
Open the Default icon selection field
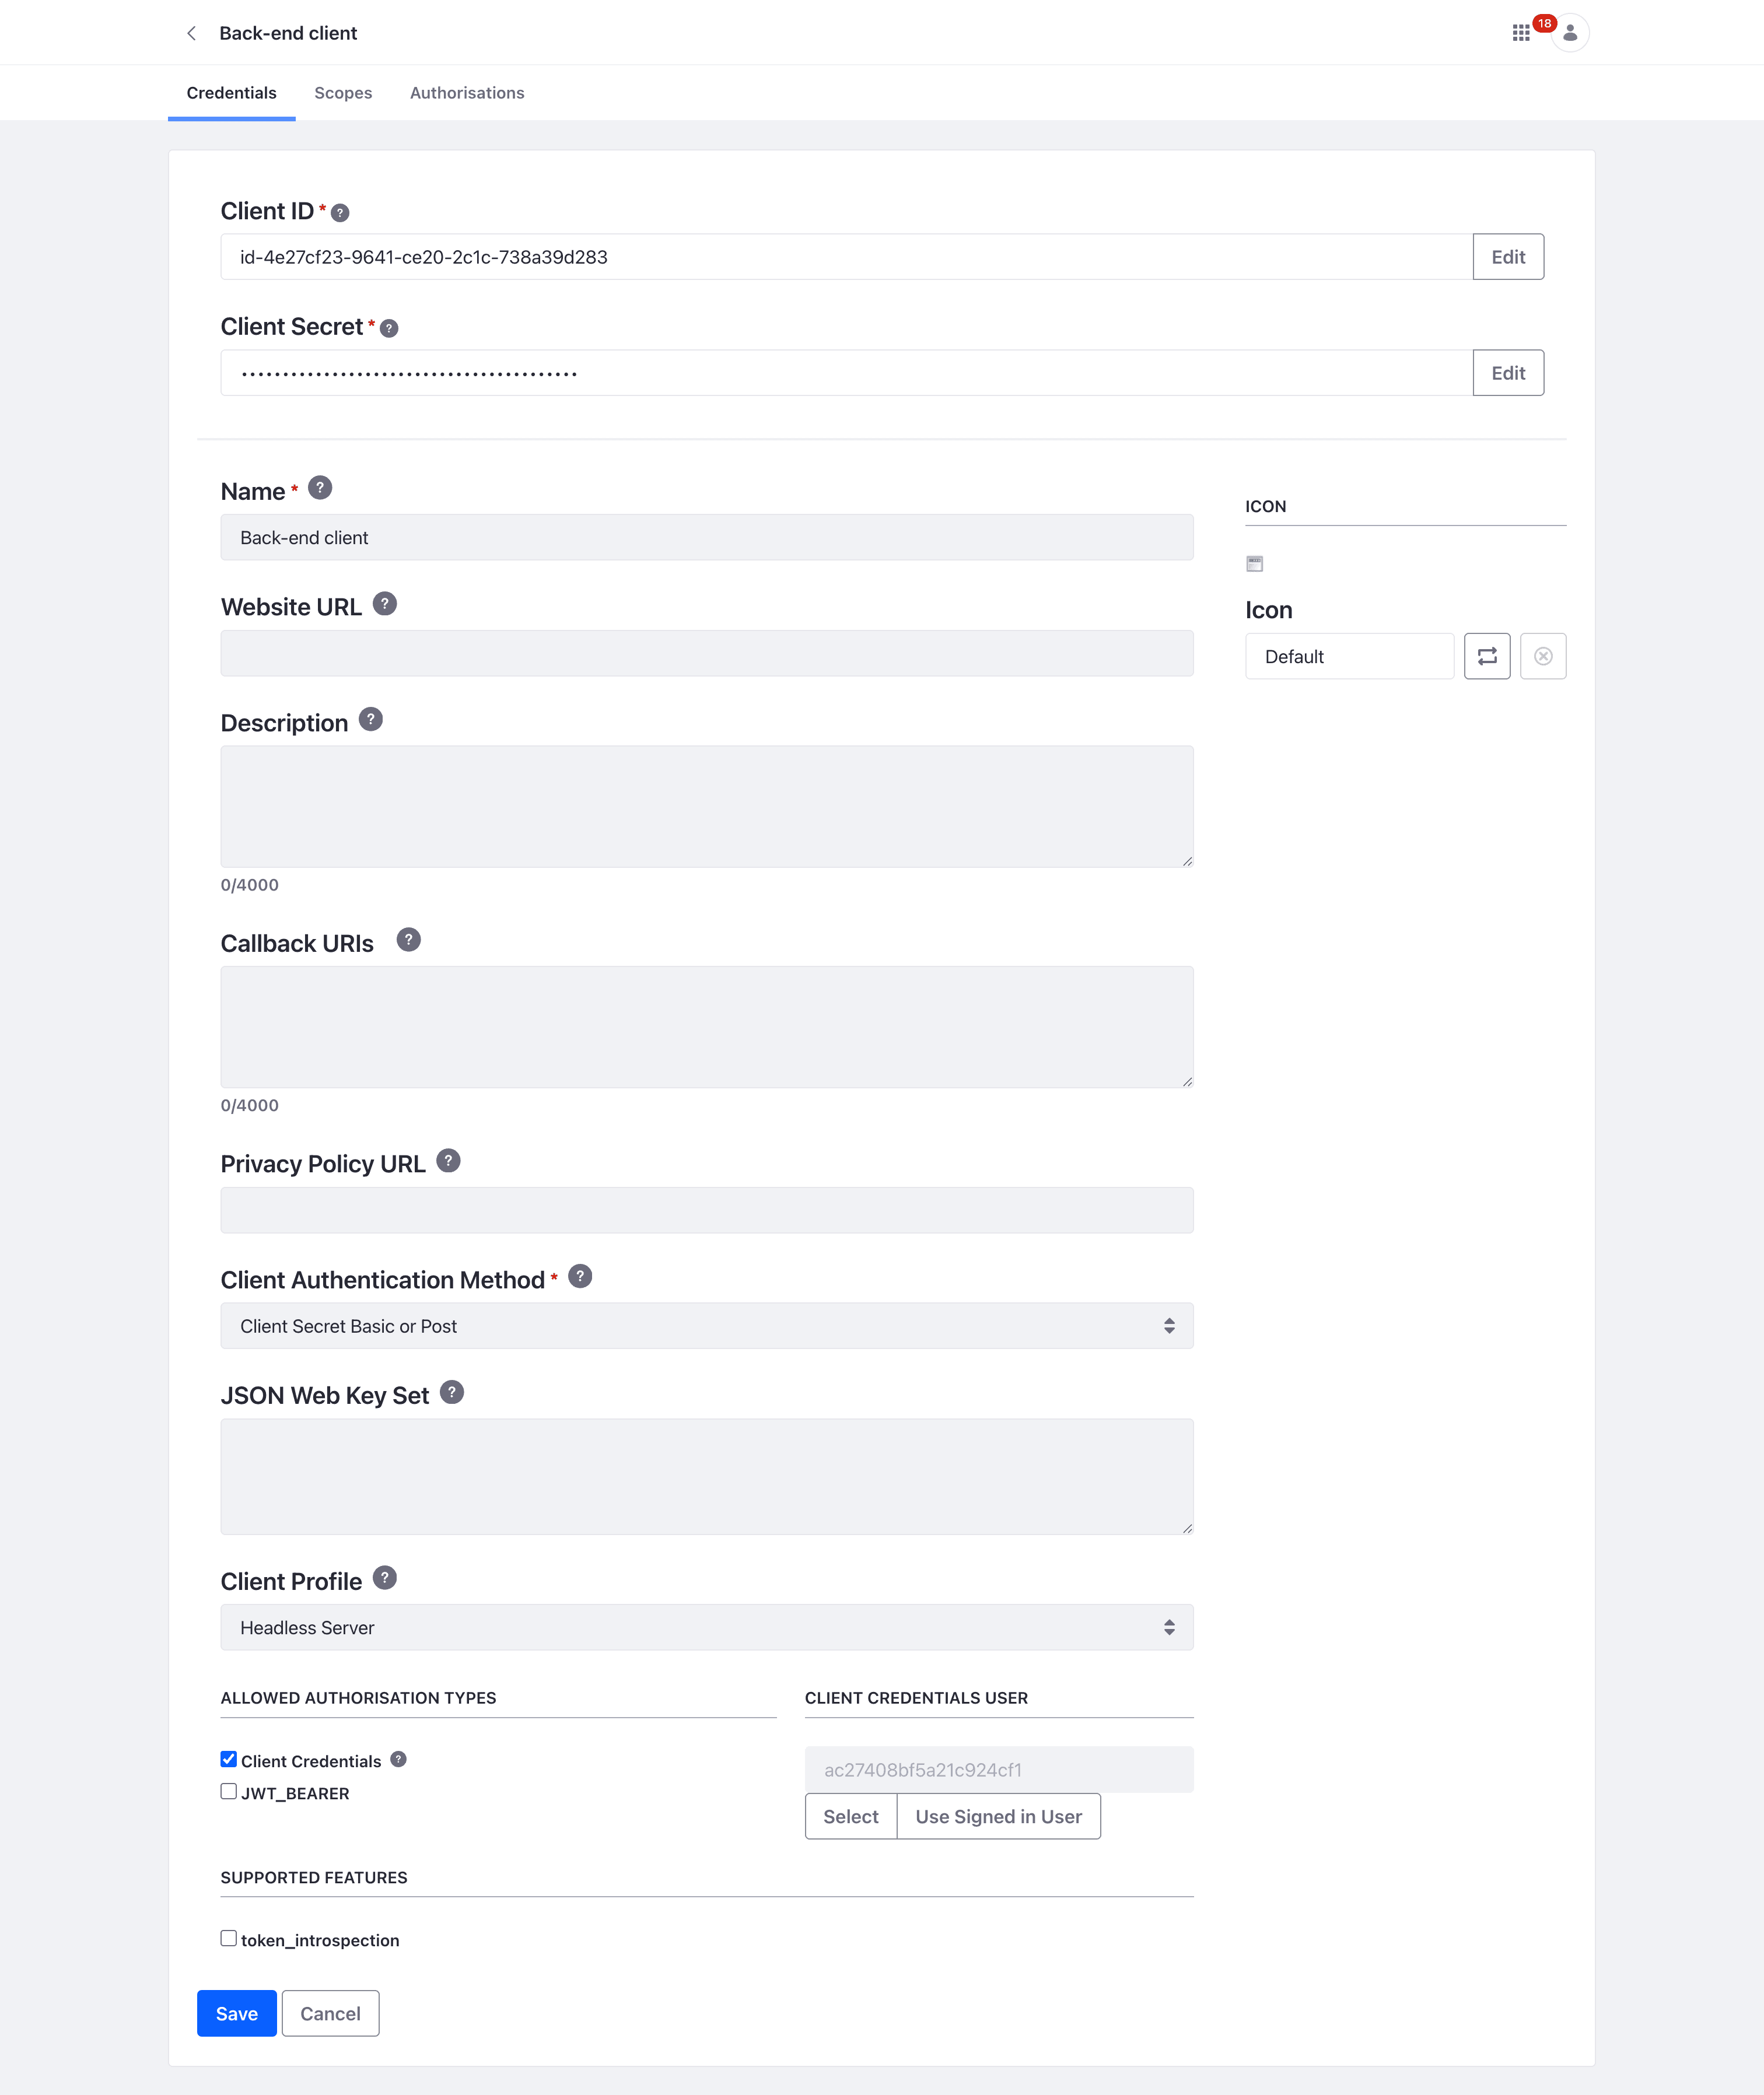click(x=1349, y=656)
